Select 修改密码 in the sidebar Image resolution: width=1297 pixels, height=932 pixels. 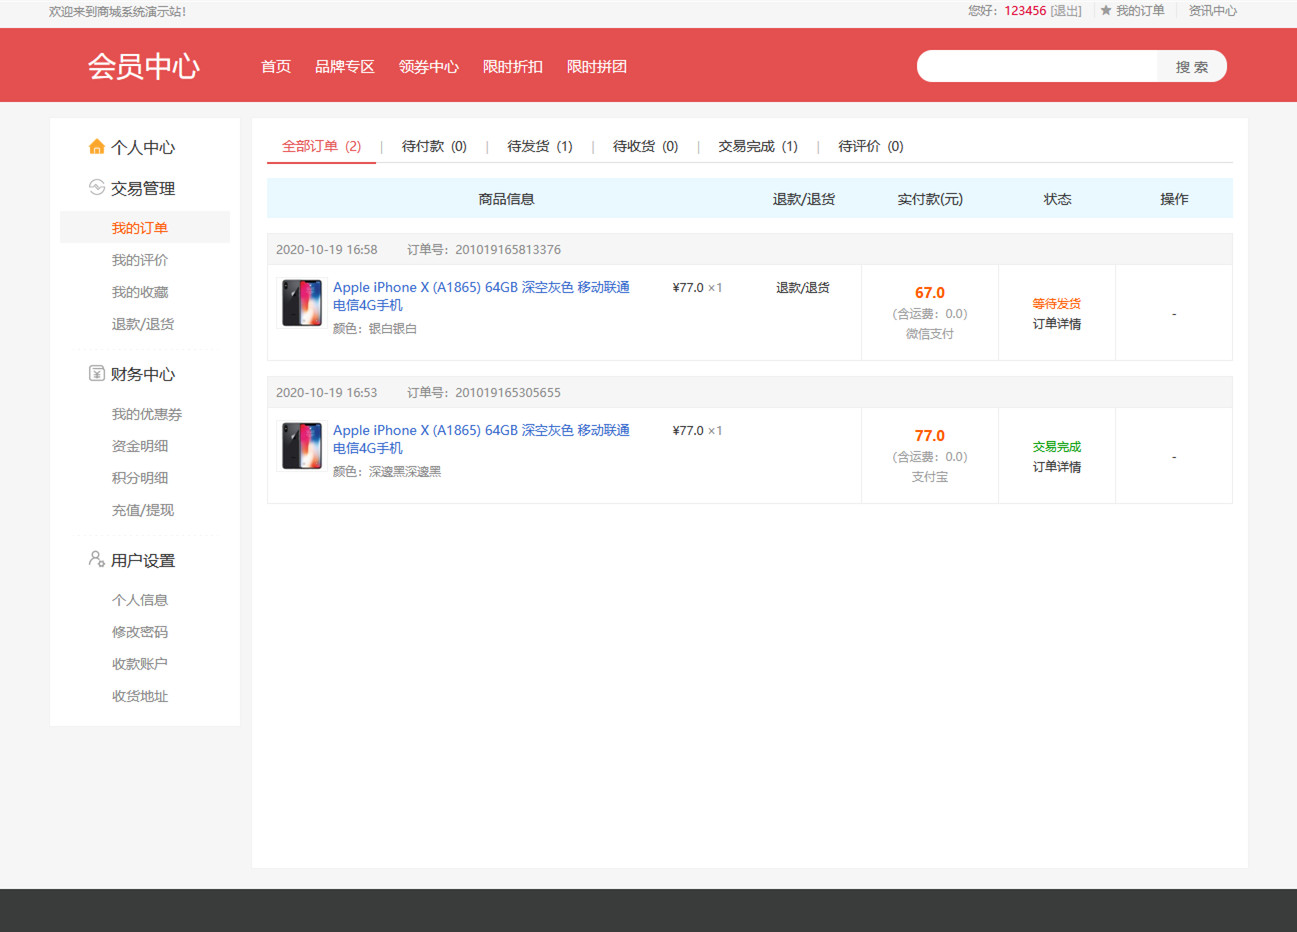[140, 632]
